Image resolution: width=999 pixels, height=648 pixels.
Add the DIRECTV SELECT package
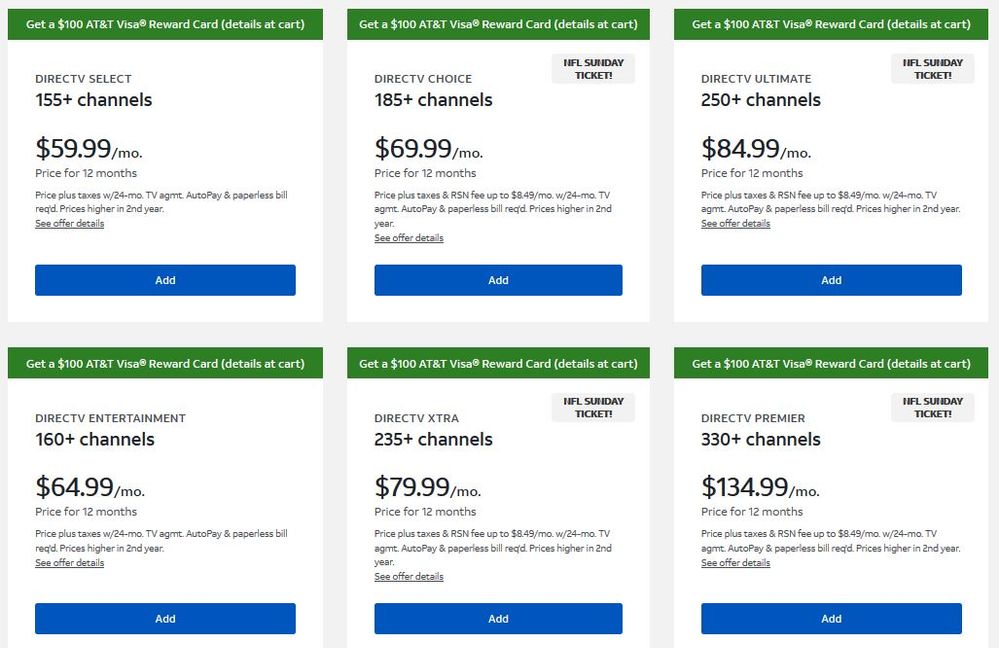click(x=165, y=280)
